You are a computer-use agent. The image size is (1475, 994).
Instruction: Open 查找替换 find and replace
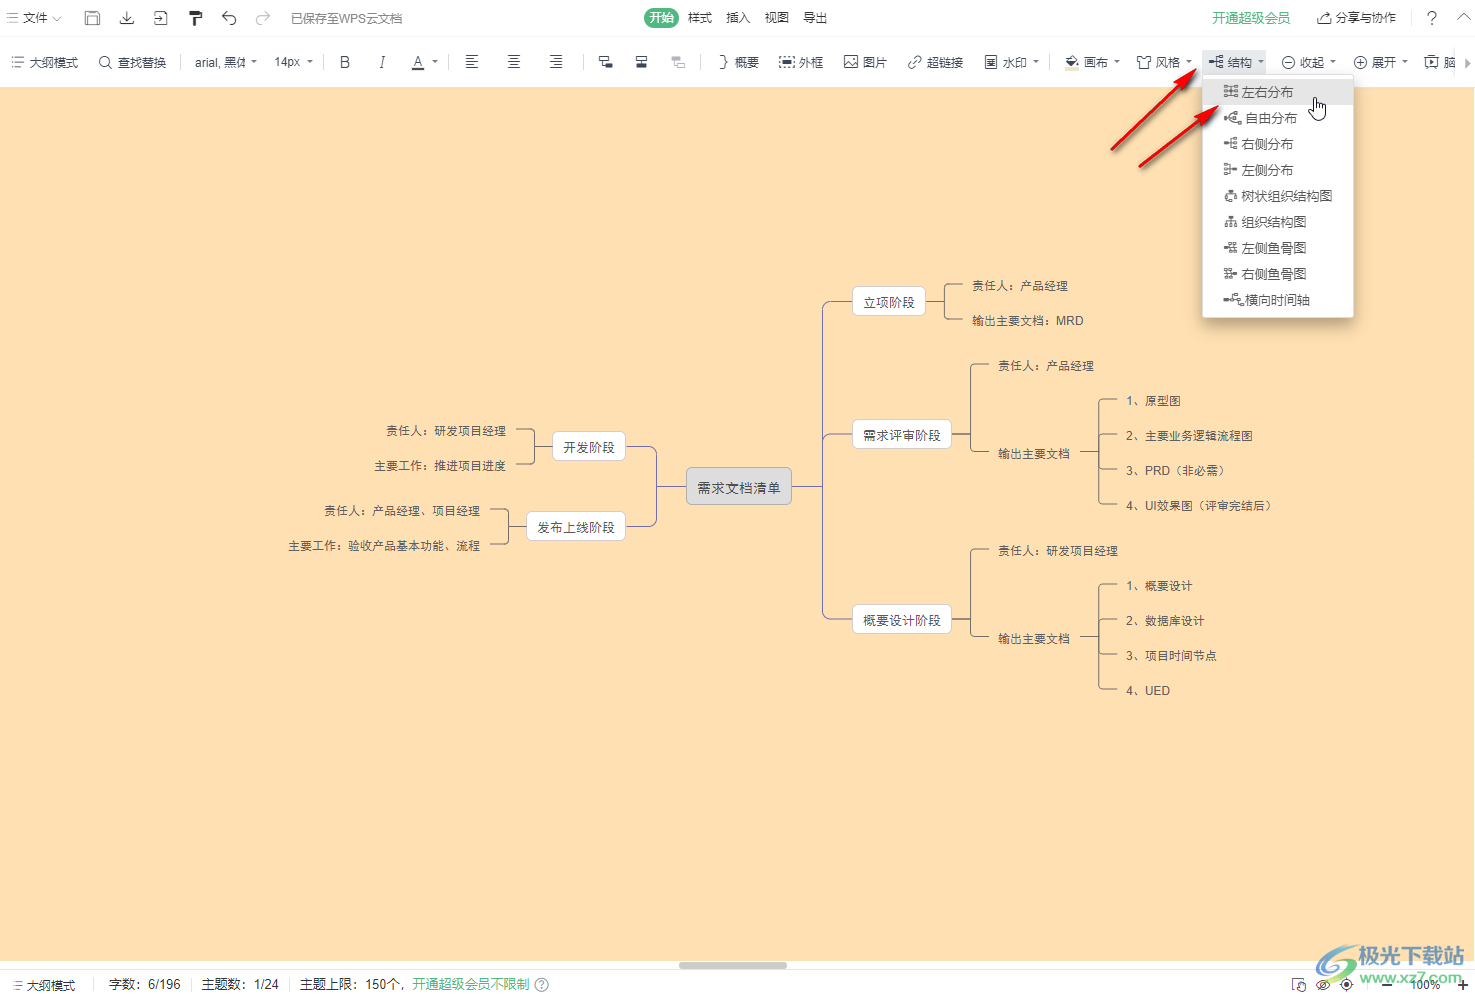[x=132, y=62]
